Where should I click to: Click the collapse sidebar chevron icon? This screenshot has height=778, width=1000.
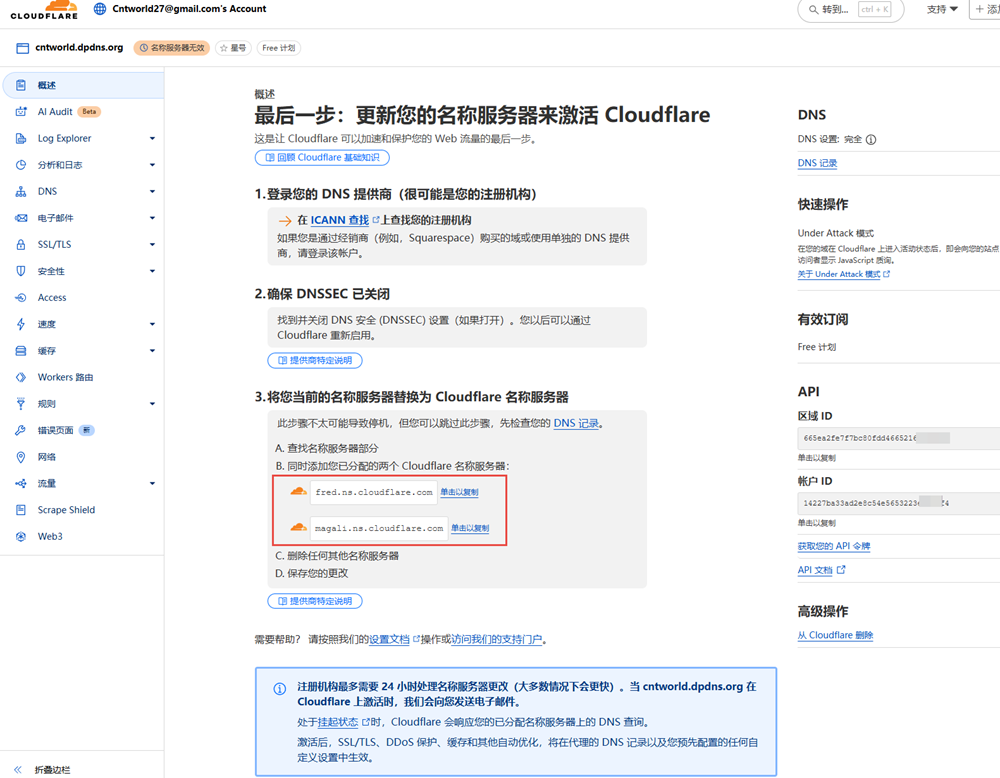tap(18, 770)
